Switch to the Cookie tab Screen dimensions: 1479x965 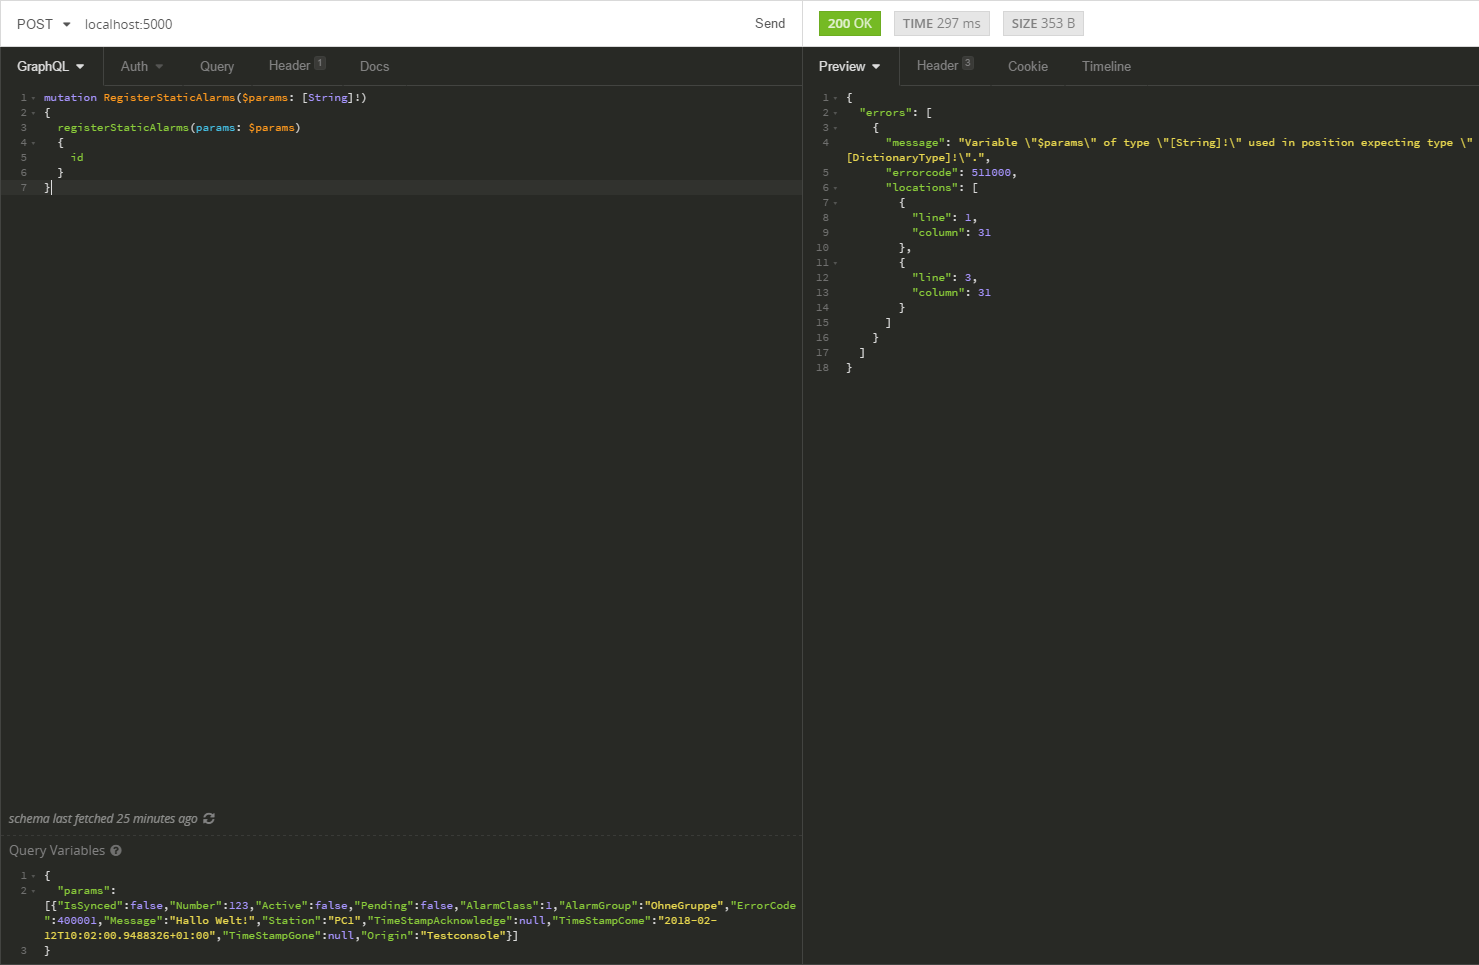click(x=1028, y=66)
